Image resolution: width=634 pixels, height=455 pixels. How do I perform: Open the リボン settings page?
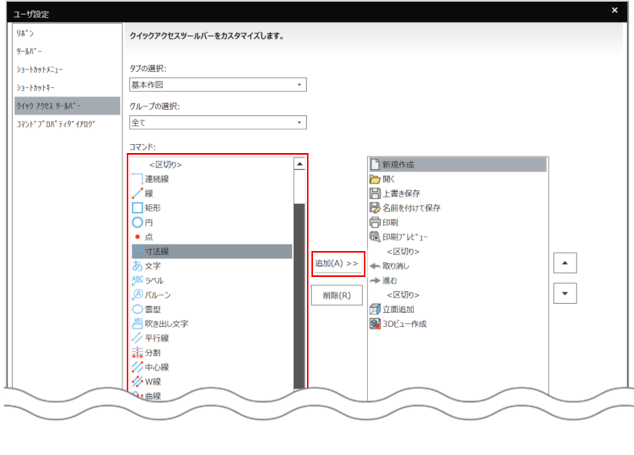(x=25, y=33)
